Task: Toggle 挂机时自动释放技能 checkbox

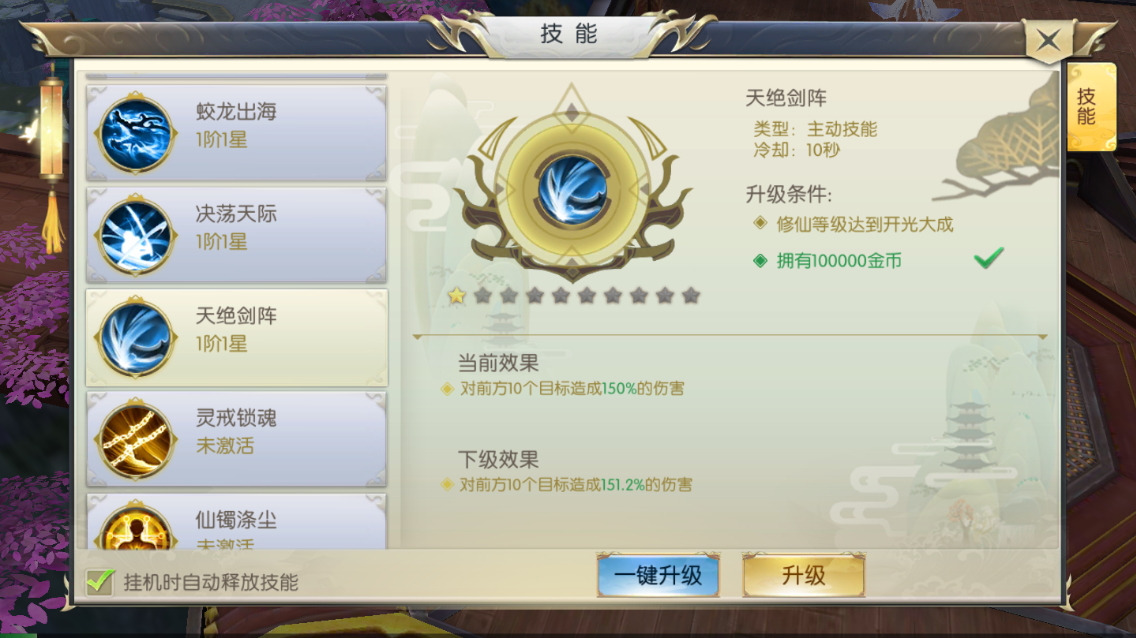Action: pos(100,581)
